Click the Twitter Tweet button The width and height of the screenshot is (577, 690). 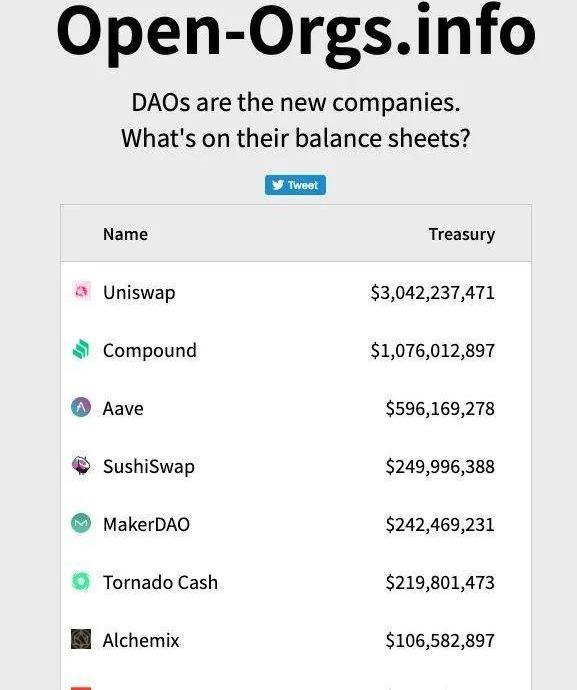click(295, 185)
